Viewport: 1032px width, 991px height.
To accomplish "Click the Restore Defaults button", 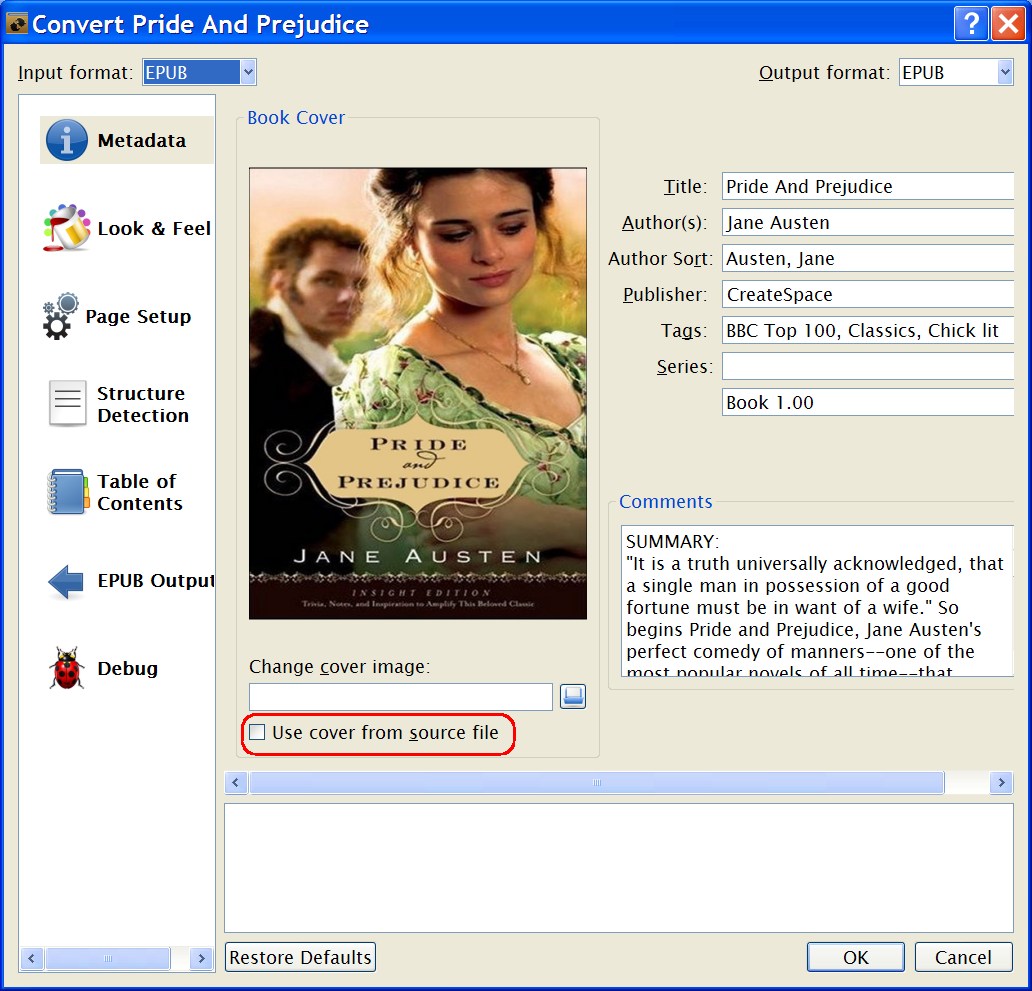I will pos(300,957).
